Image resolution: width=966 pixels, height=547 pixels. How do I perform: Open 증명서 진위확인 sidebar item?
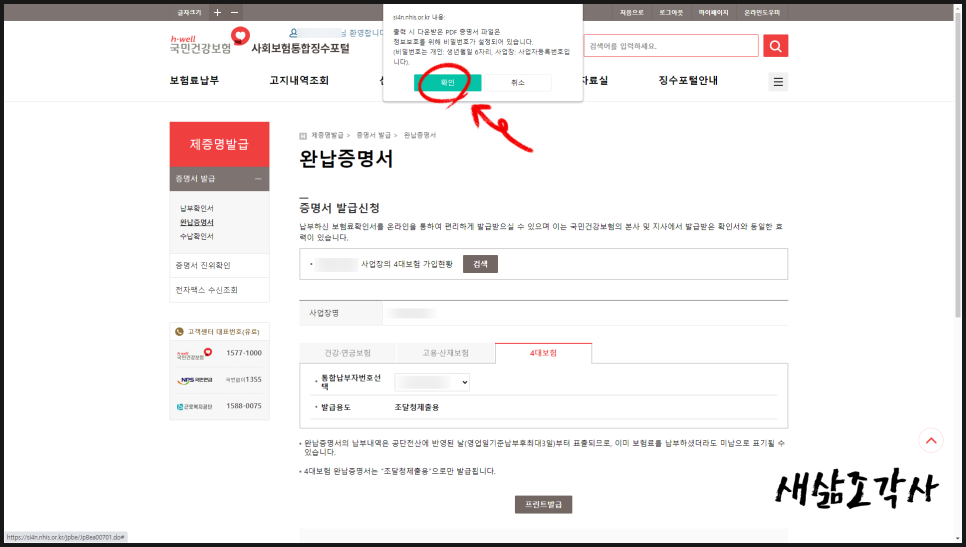[219, 265]
